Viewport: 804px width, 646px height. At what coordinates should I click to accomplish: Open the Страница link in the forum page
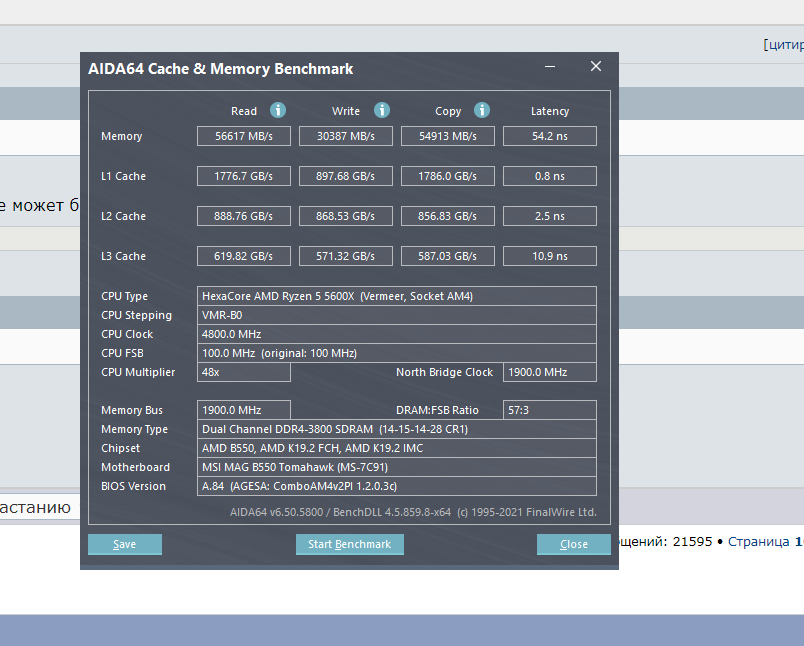(758, 541)
